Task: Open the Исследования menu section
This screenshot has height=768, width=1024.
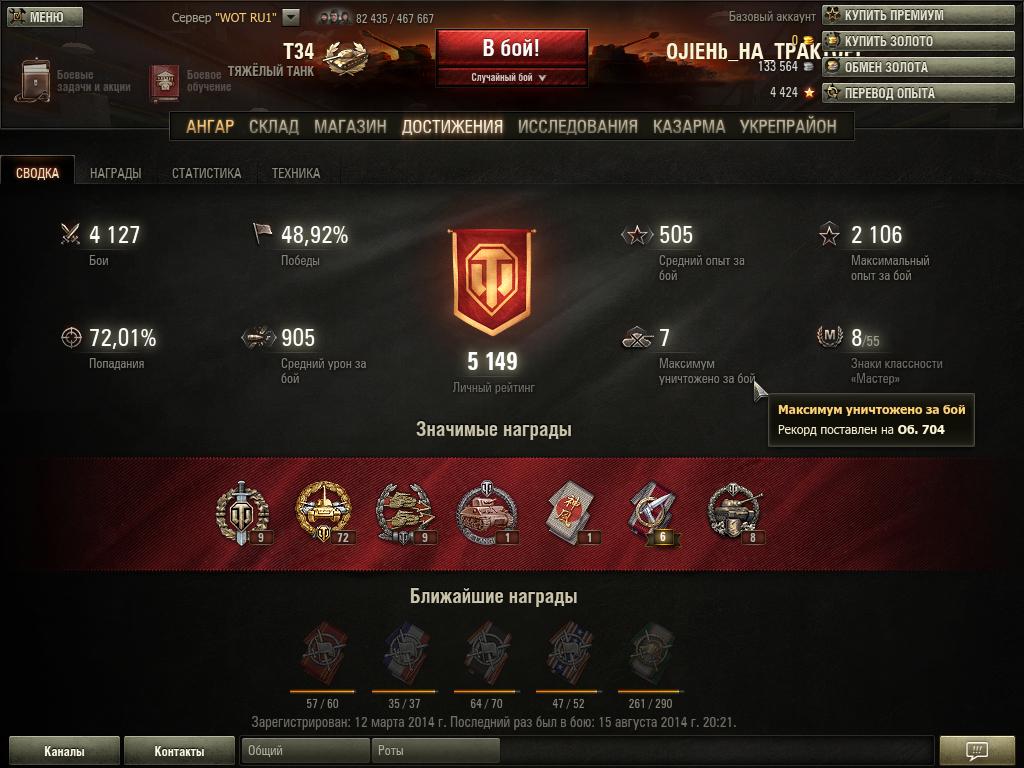Action: [x=577, y=126]
